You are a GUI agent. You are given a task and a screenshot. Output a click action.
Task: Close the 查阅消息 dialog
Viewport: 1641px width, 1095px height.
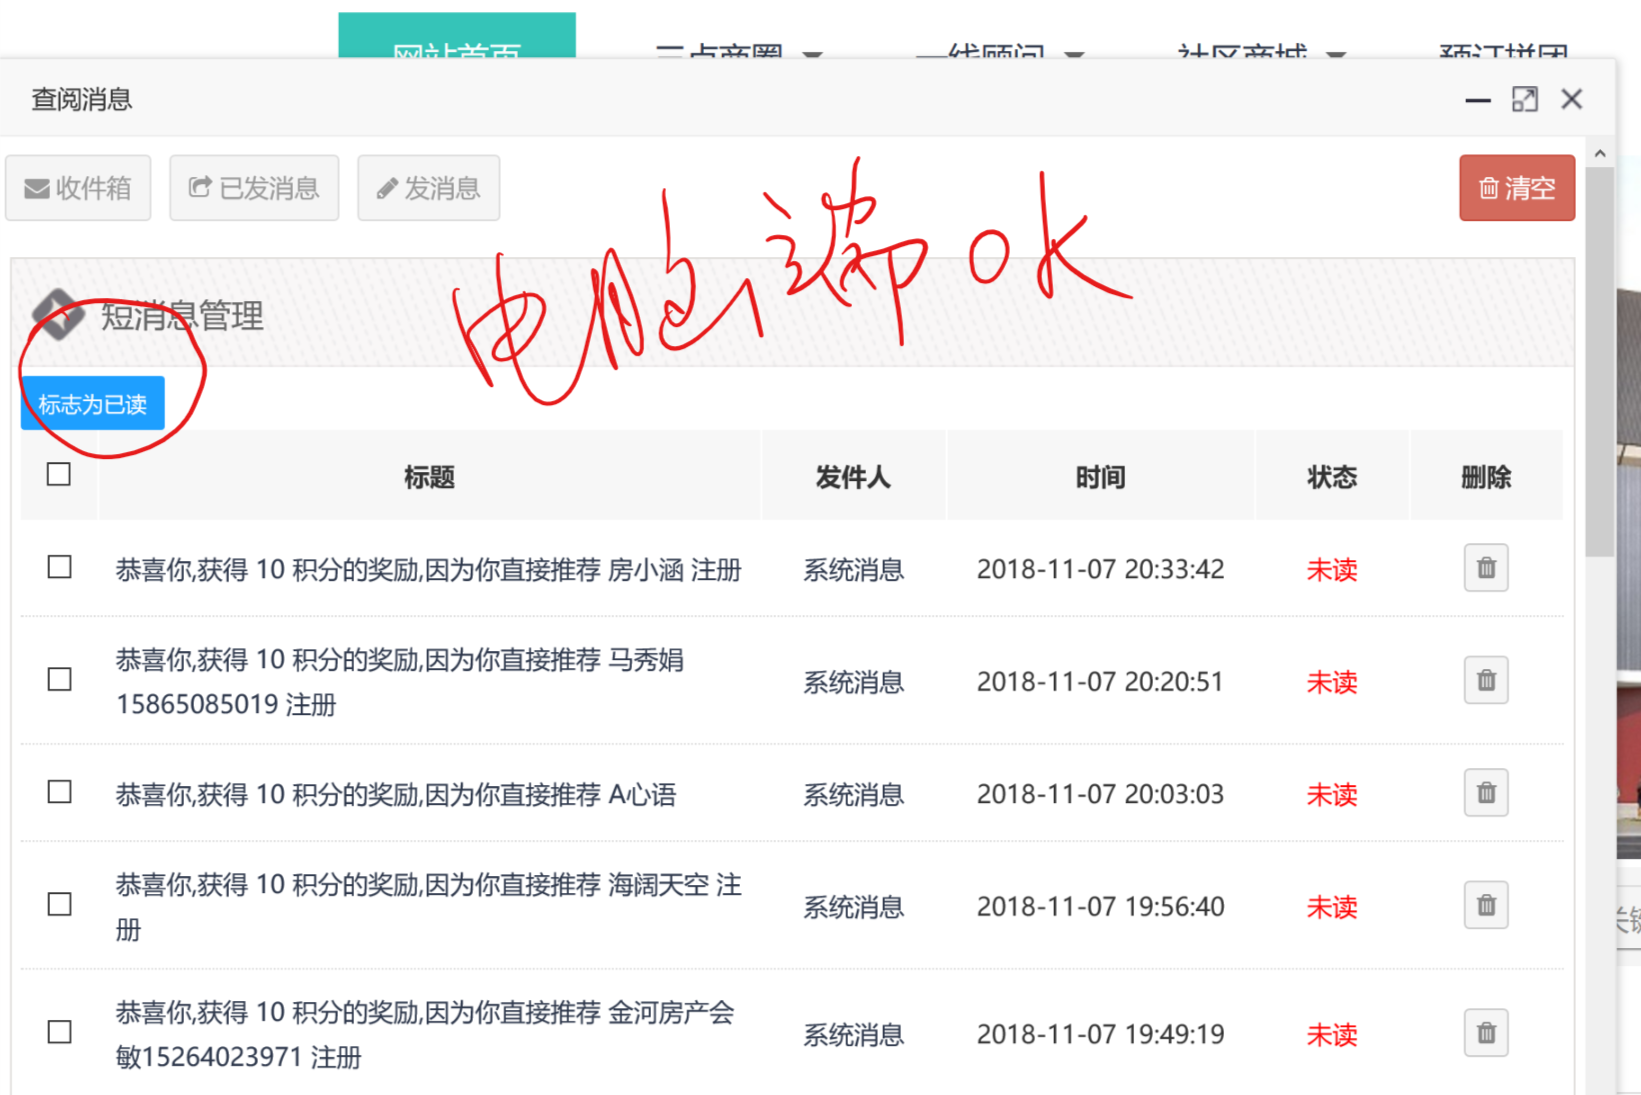[x=1571, y=99]
